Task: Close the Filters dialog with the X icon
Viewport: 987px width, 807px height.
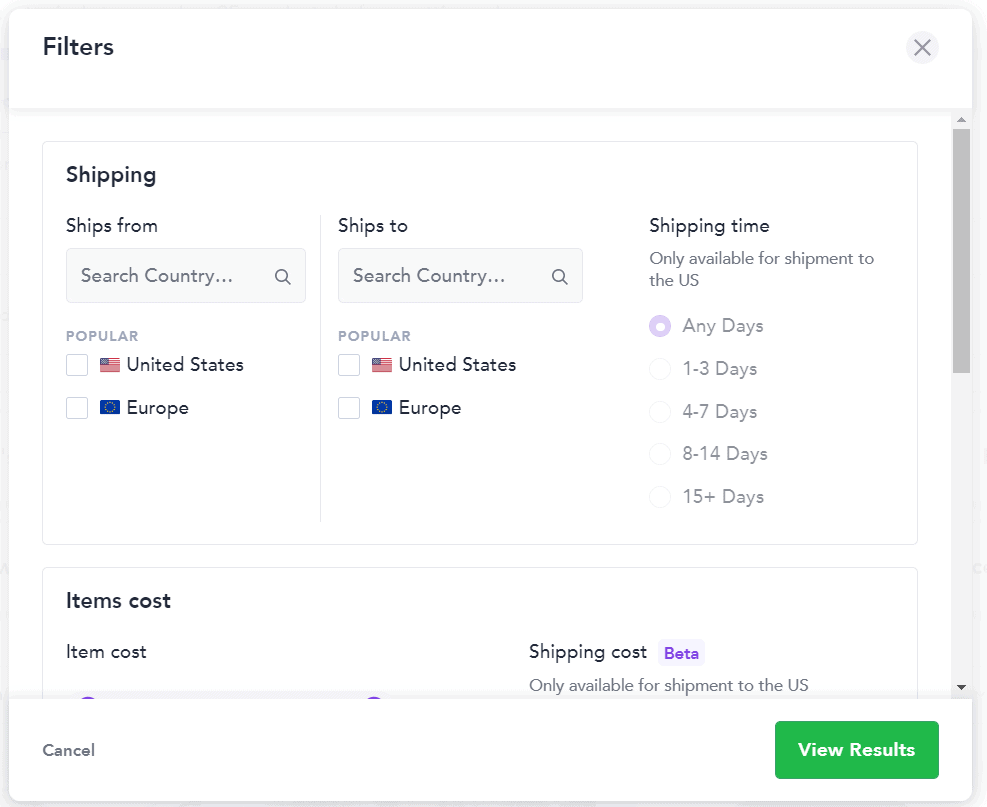Action: [922, 47]
